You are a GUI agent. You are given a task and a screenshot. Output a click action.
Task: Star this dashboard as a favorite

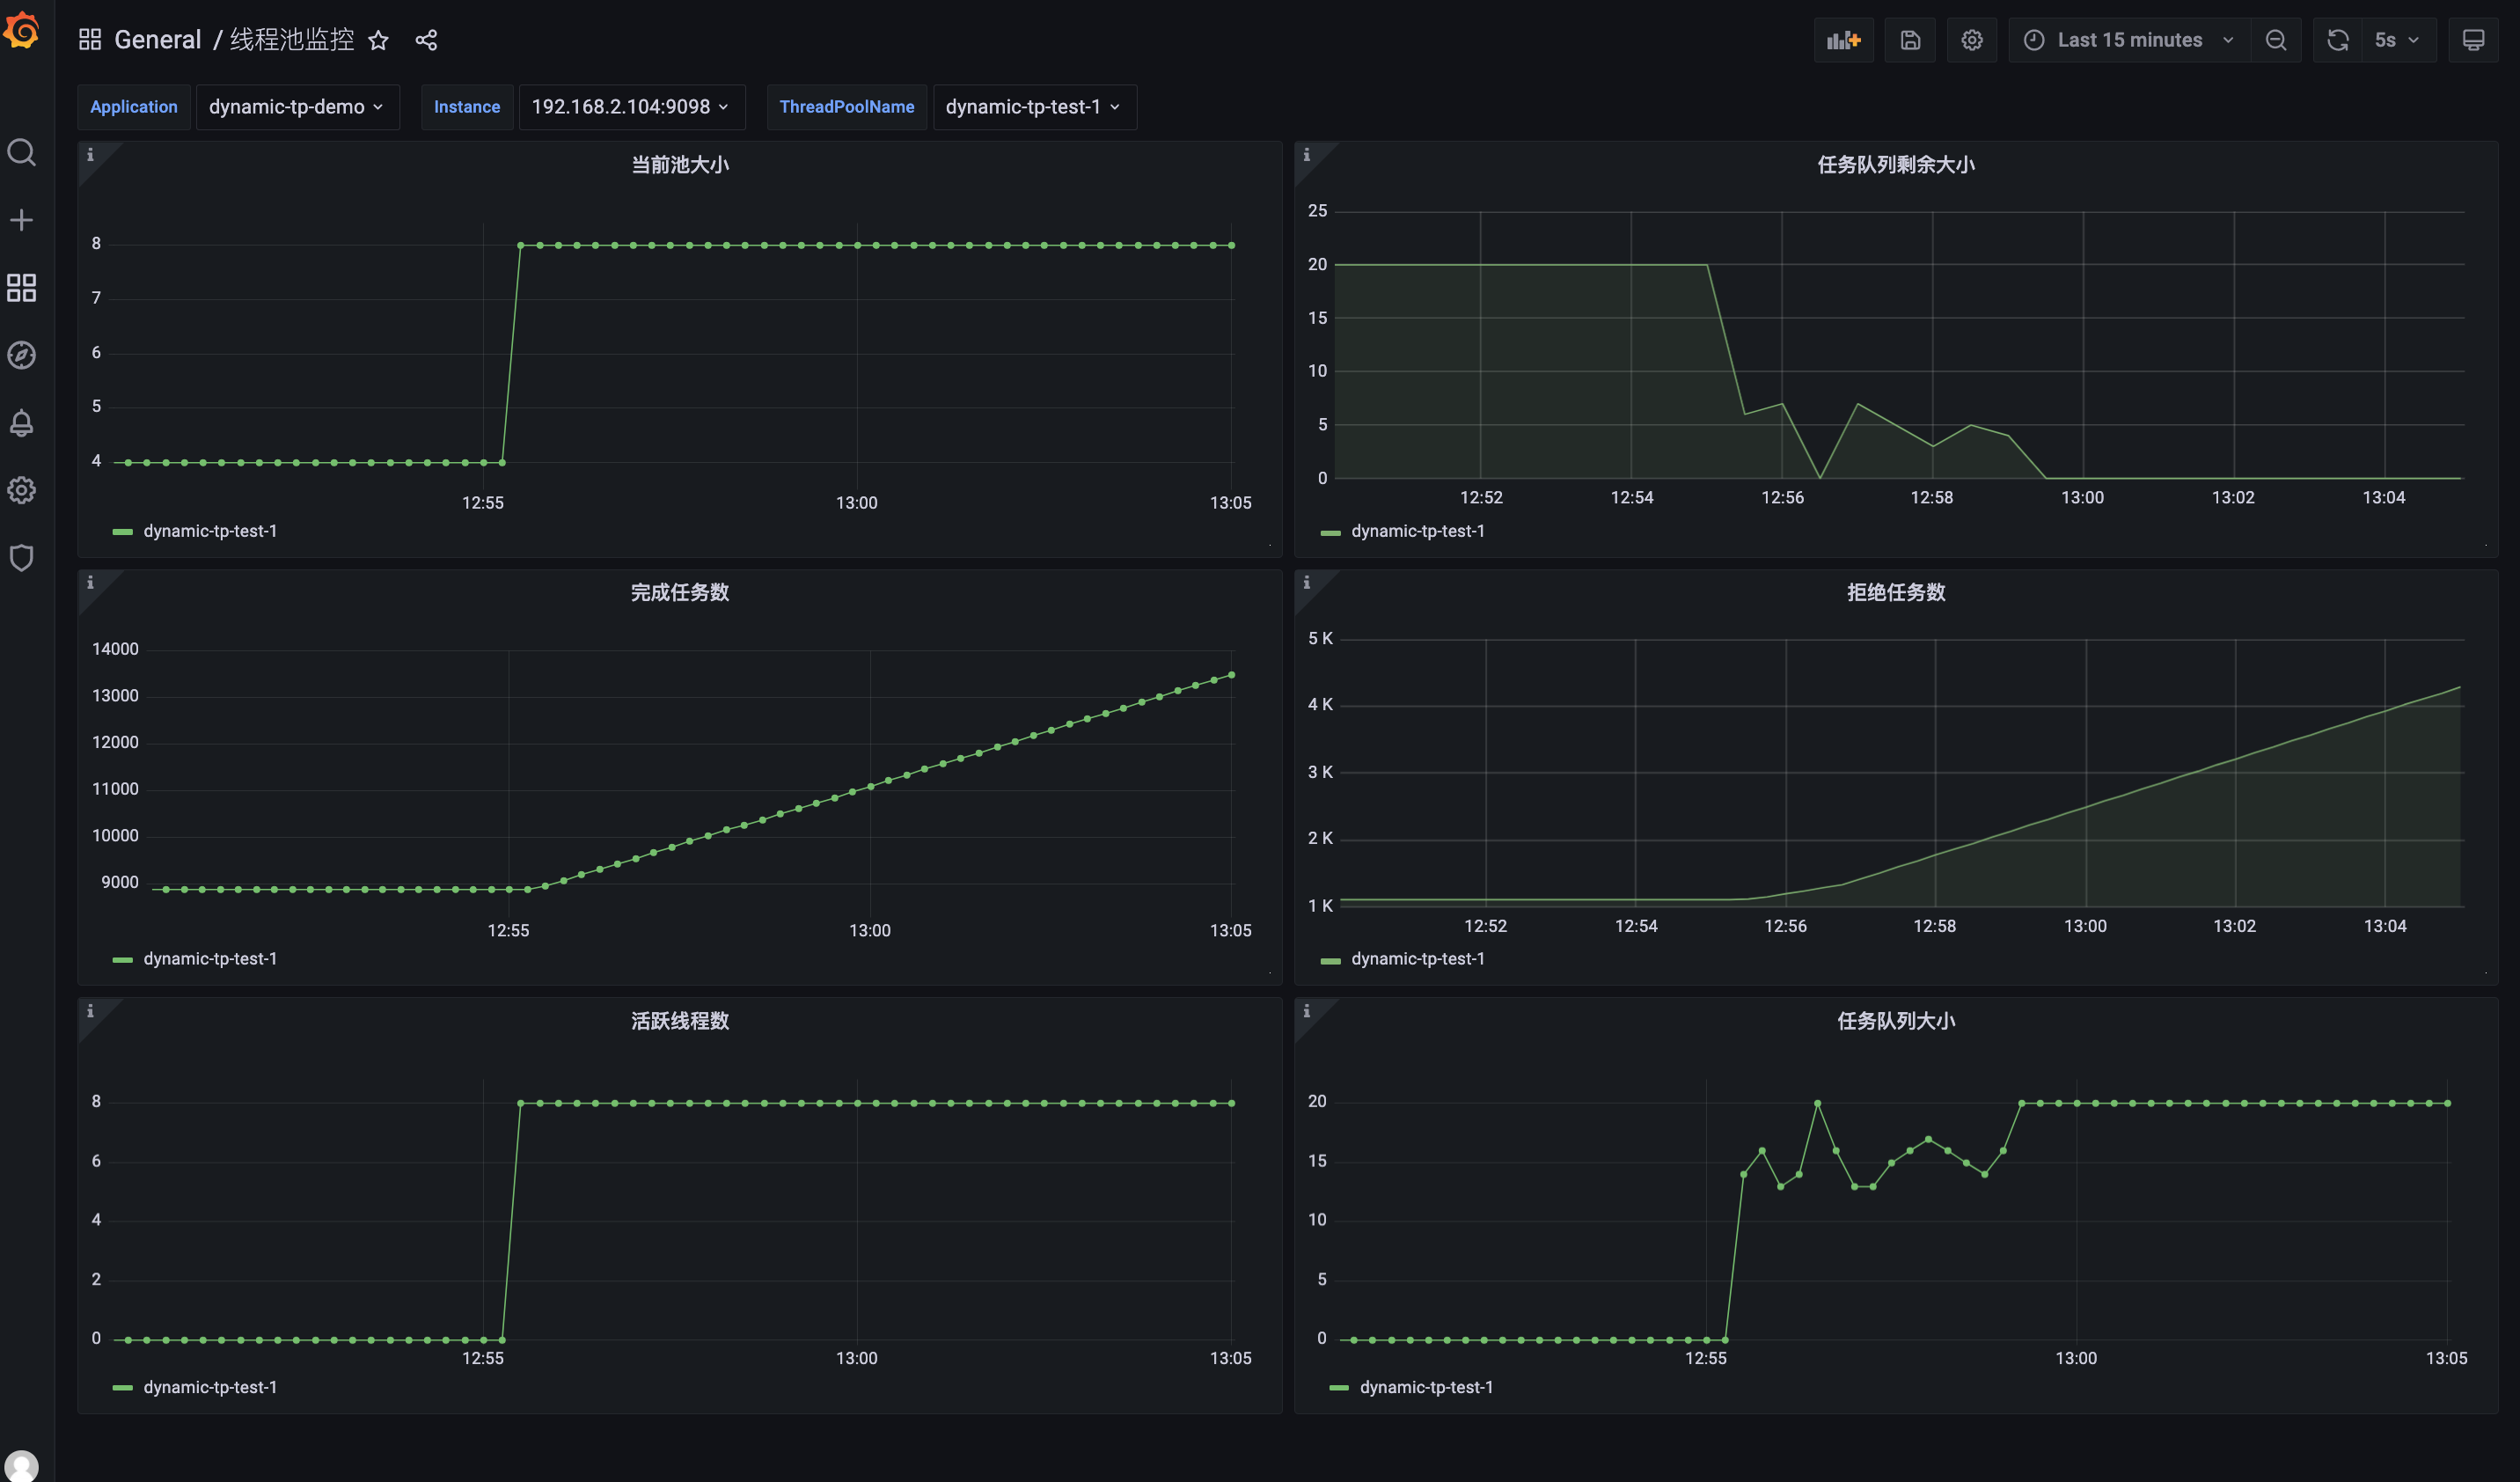(x=378, y=40)
